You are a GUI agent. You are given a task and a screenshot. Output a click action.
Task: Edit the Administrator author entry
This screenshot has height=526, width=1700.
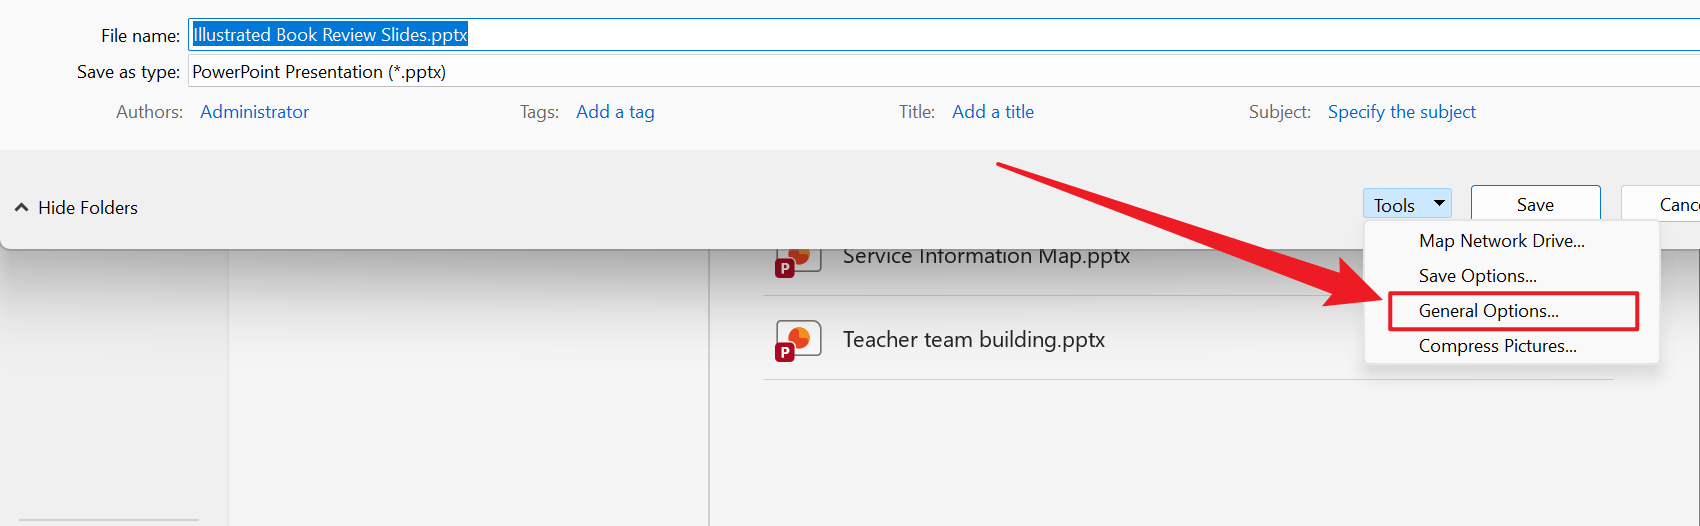pyautogui.click(x=254, y=112)
